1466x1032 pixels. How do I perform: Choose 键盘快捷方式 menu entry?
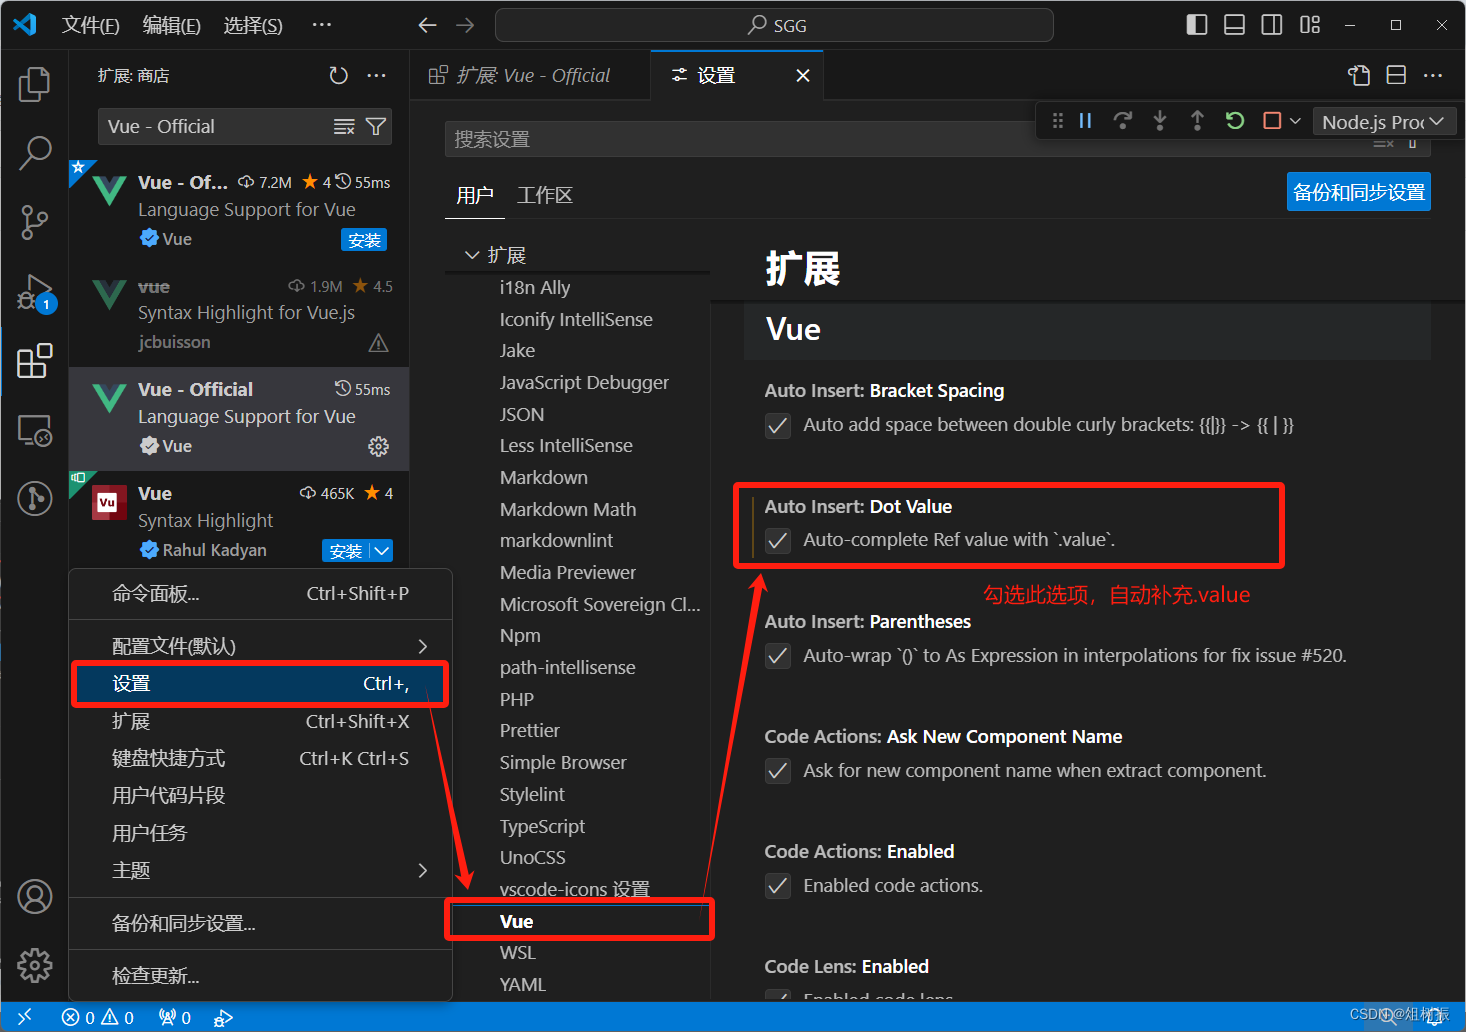tap(260, 758)
